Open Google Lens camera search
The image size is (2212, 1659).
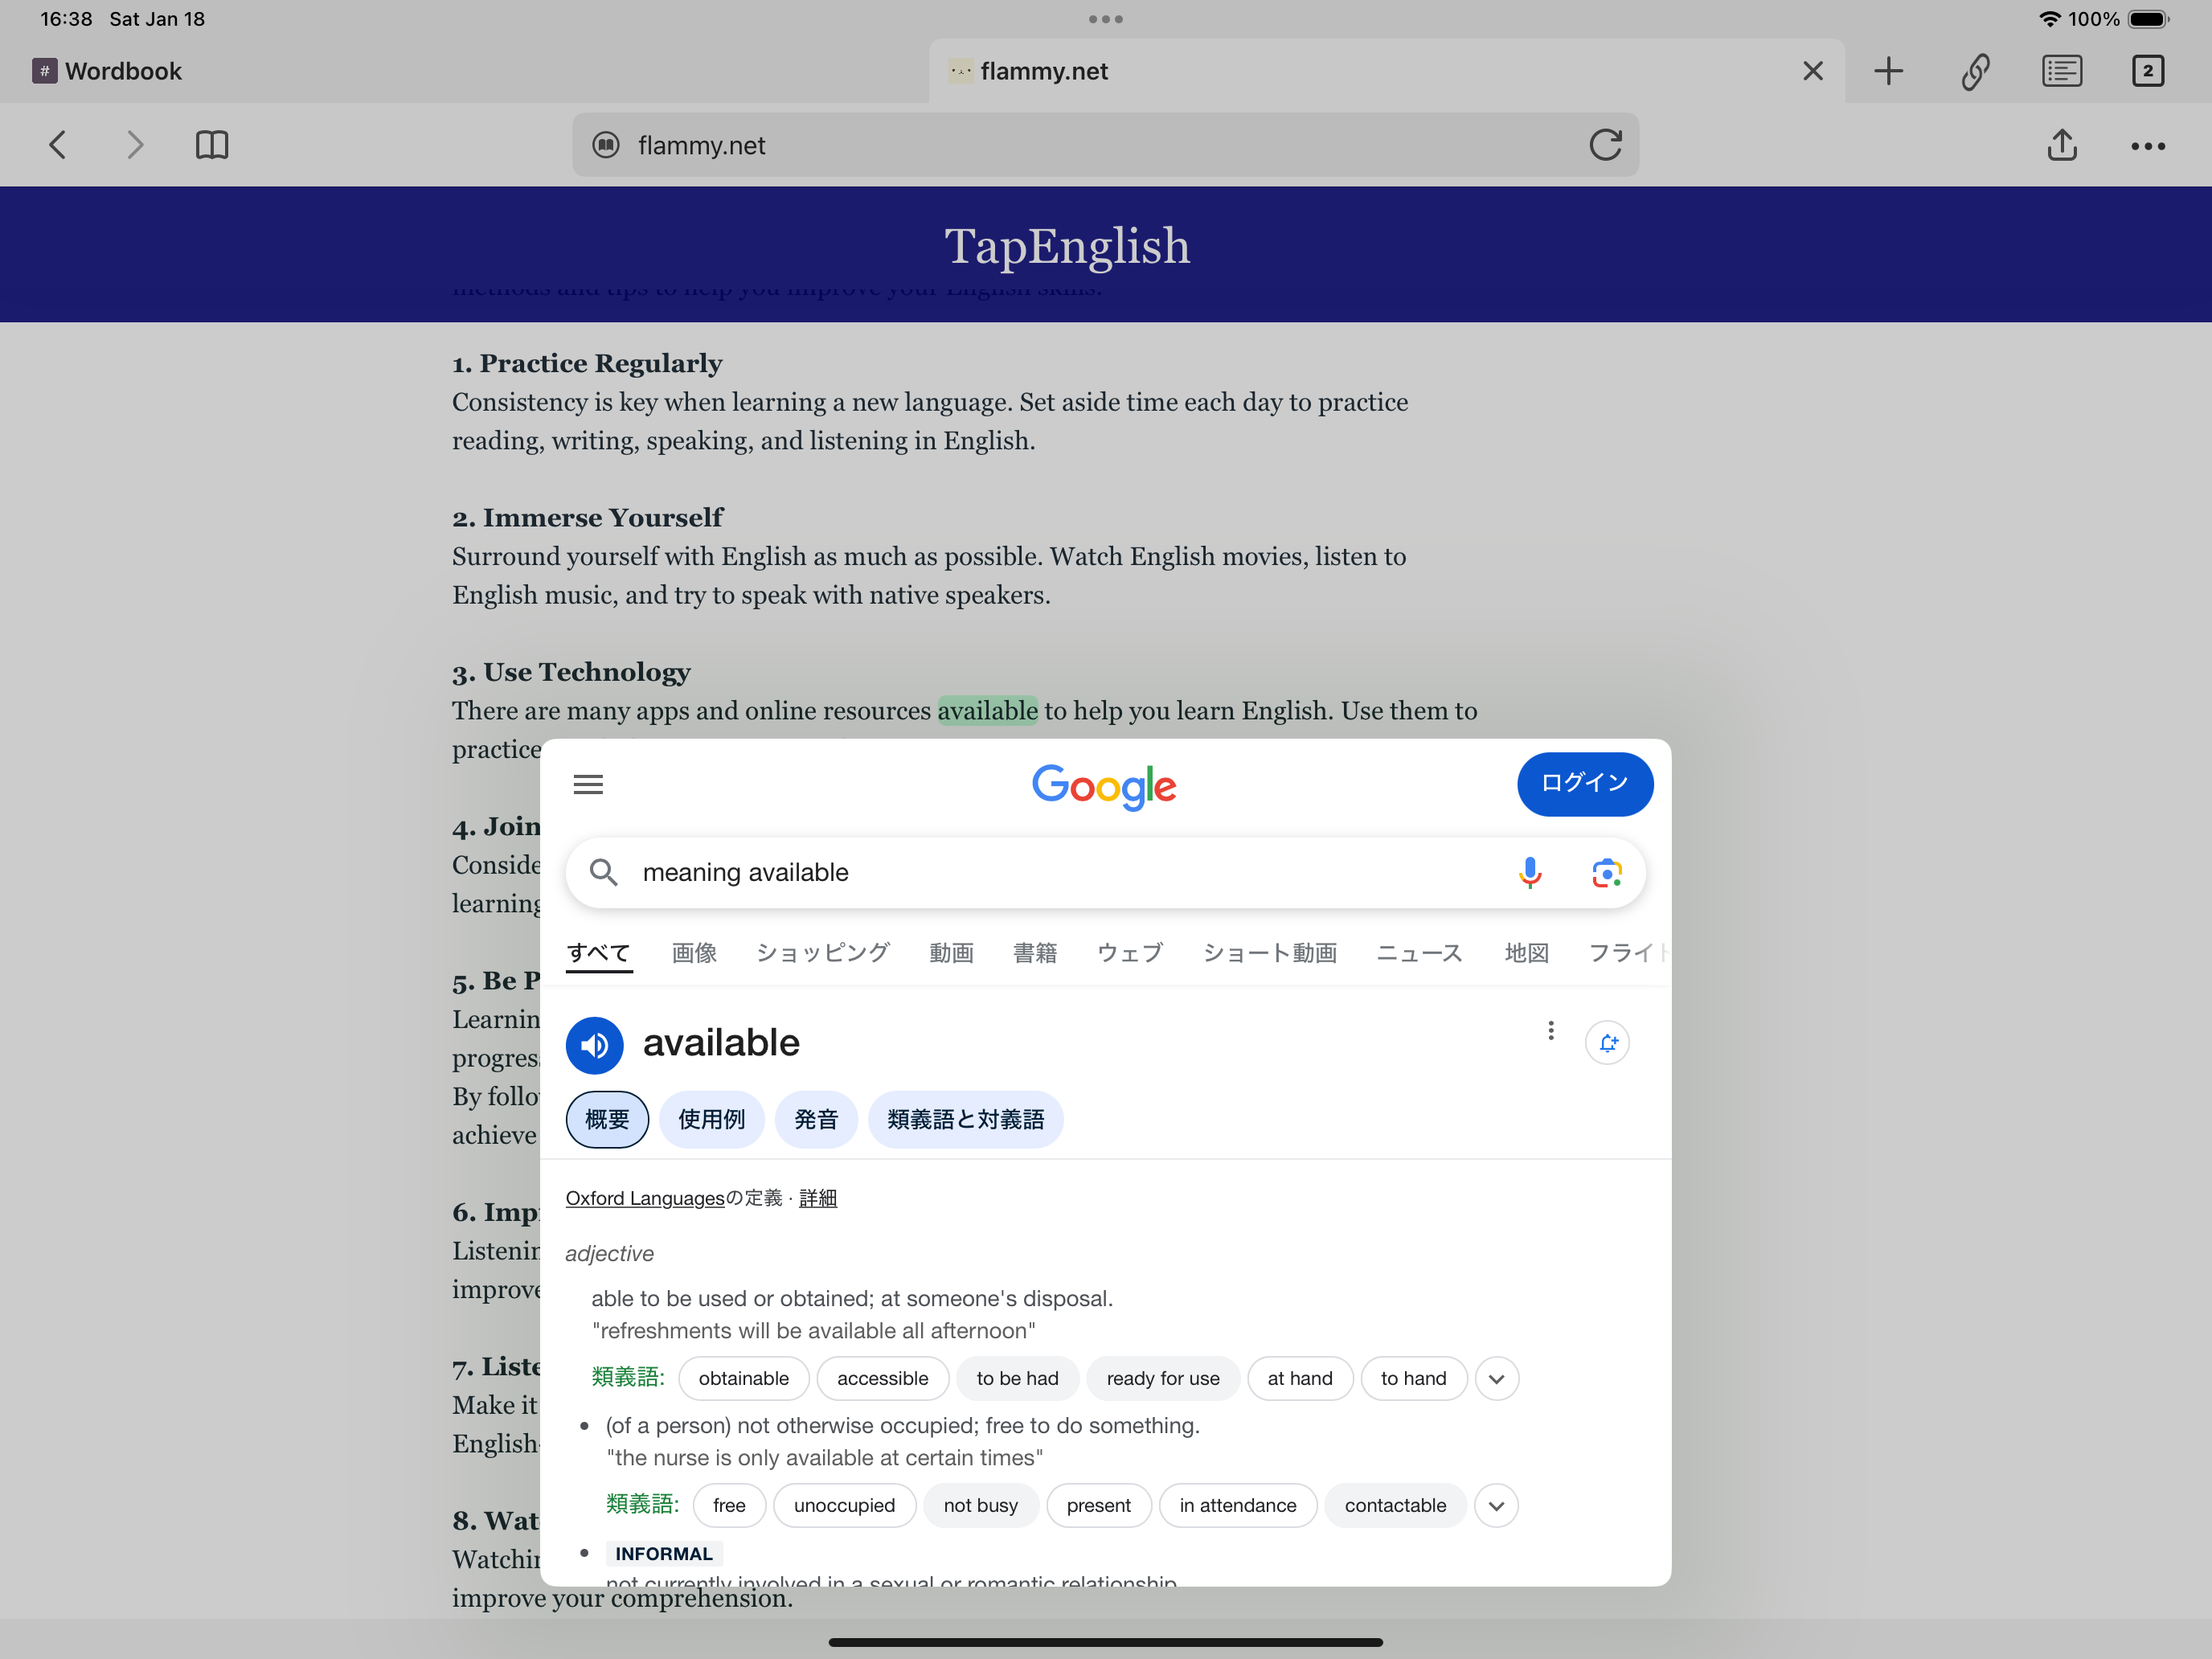[x=1606, y=873]
